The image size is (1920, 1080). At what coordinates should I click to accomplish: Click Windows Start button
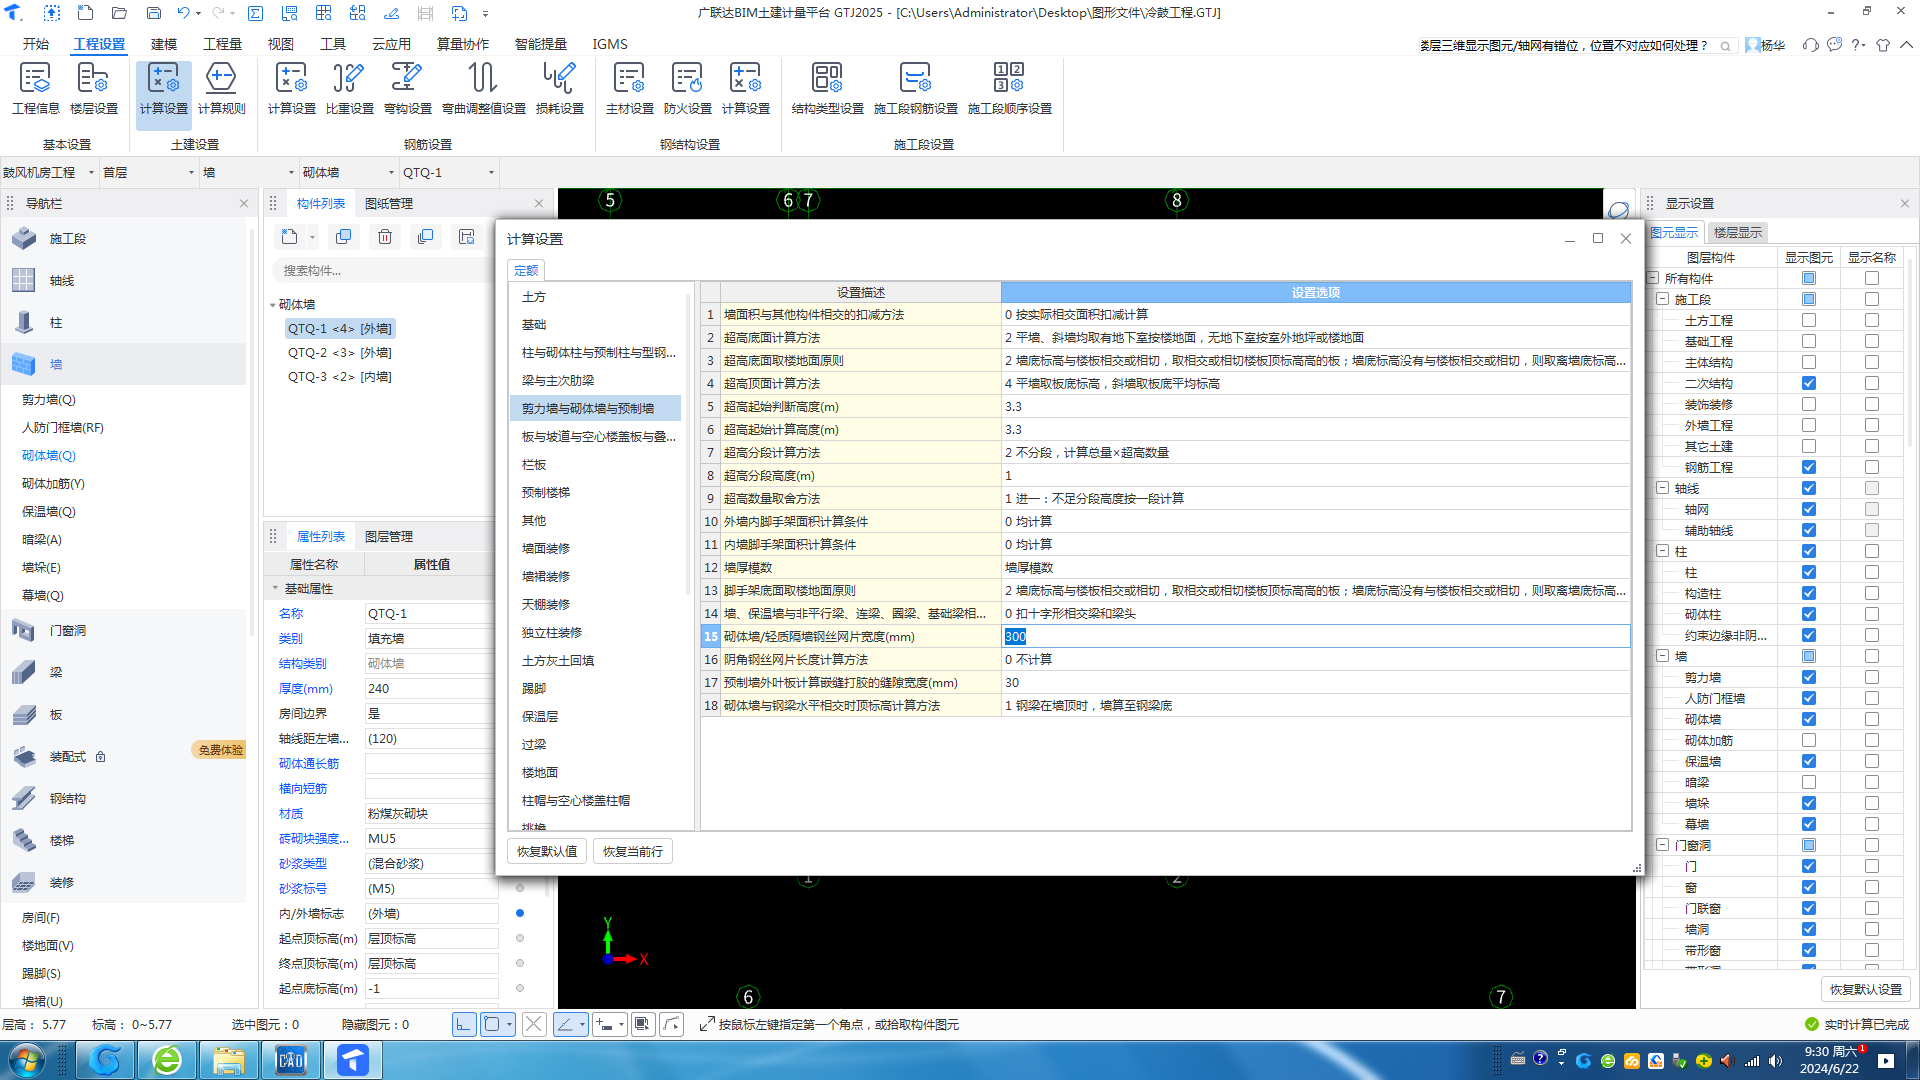click(27, 1060)
